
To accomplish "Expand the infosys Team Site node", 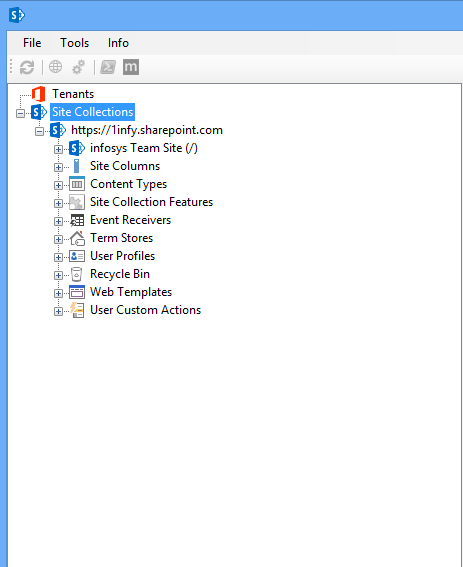I will [x=58, y=149].
